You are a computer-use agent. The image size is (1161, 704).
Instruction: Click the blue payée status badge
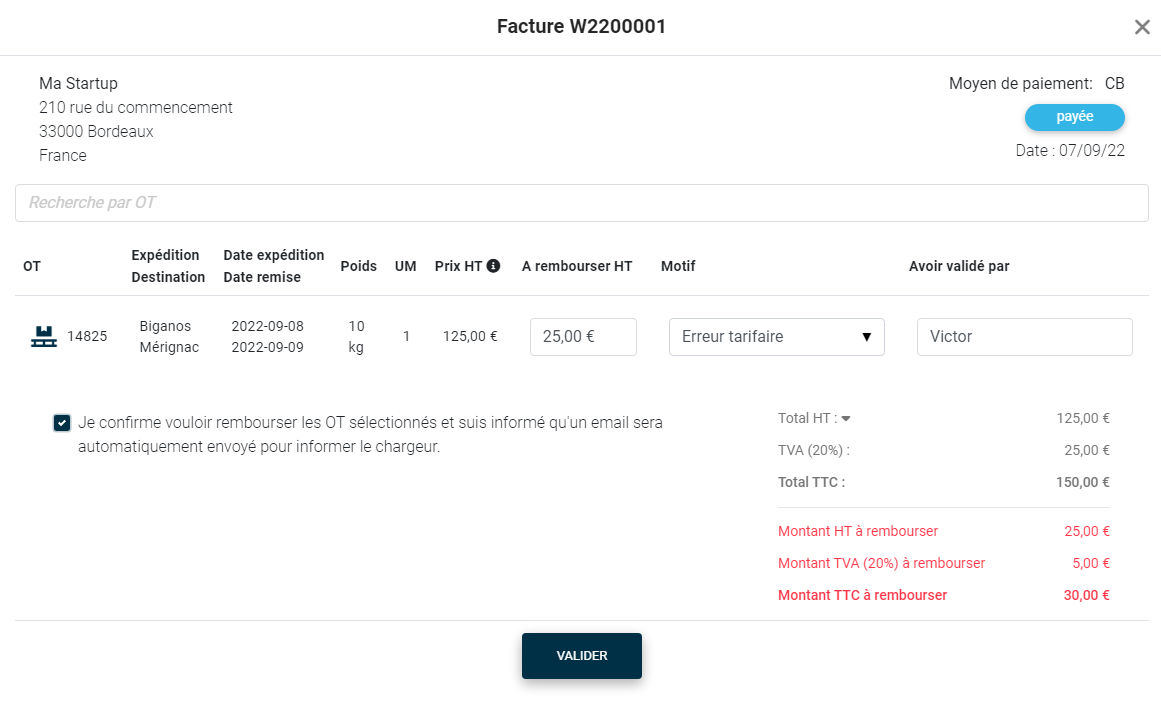(1074, 117)
